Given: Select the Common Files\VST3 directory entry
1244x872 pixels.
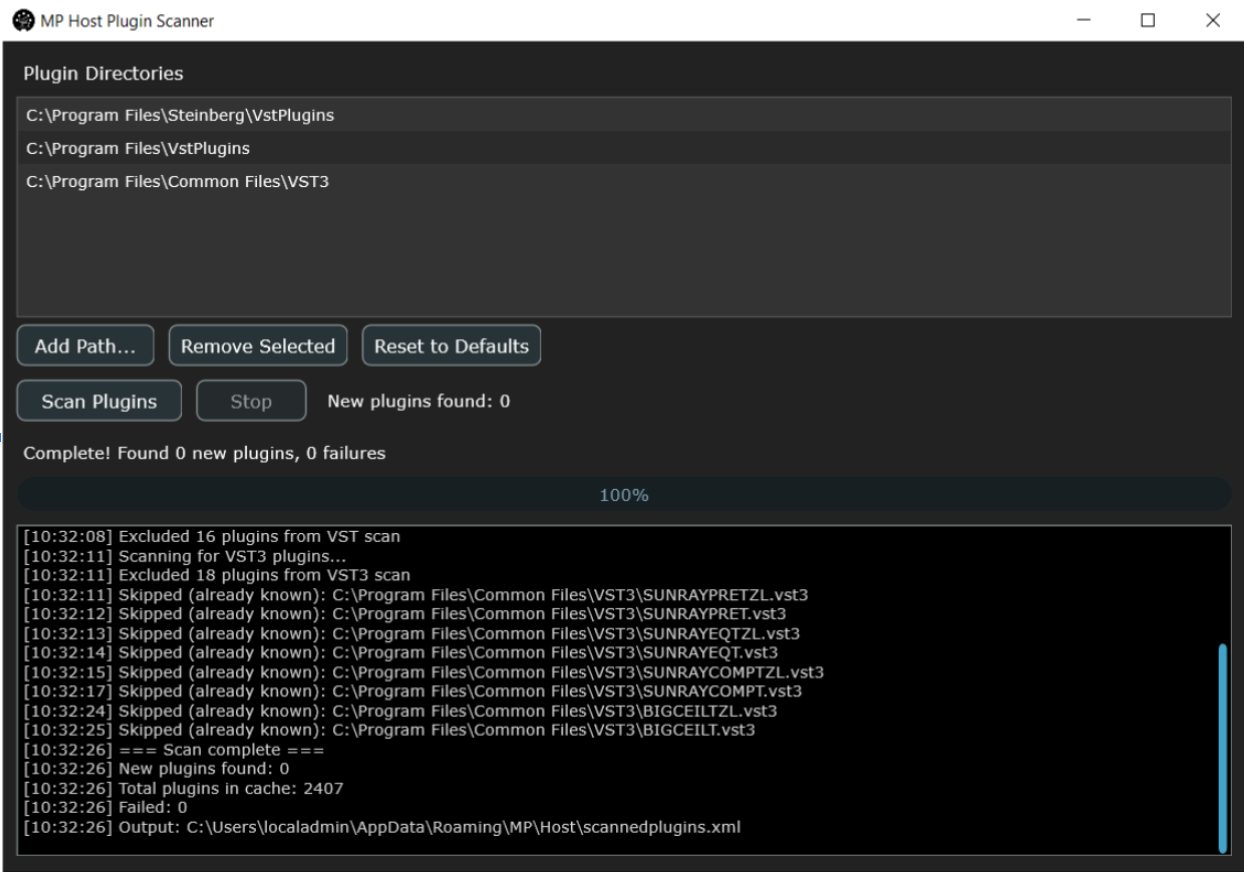Looking at the screenshot, I should (177, 181).
